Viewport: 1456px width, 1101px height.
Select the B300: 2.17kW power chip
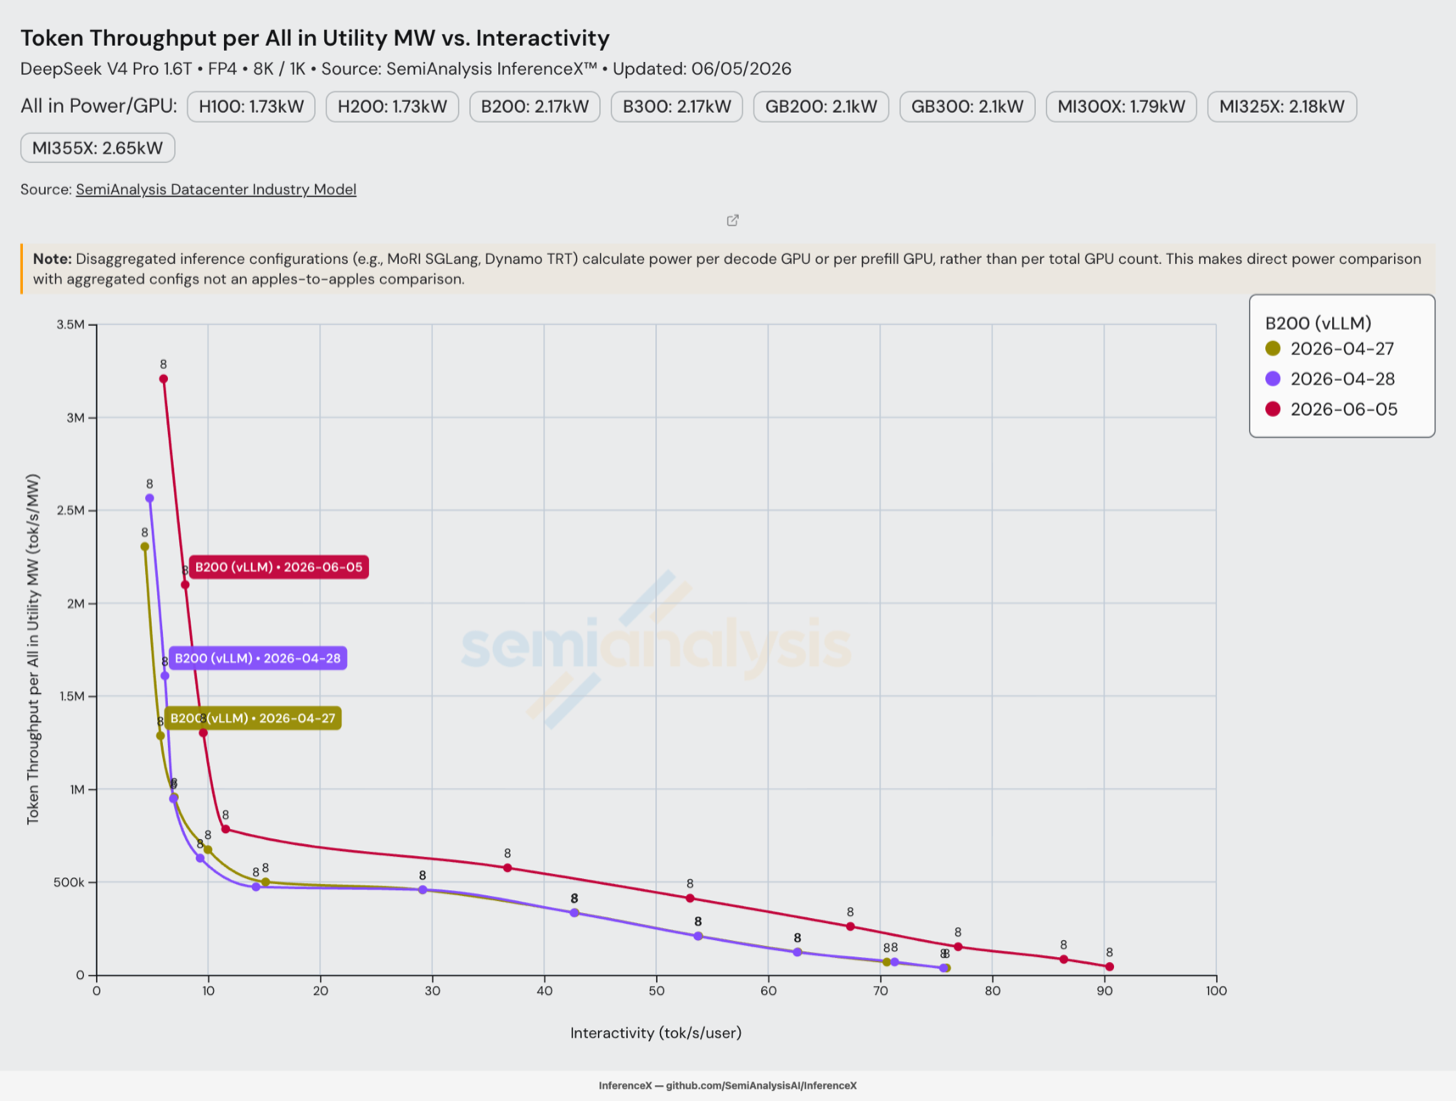pos(677,106)
